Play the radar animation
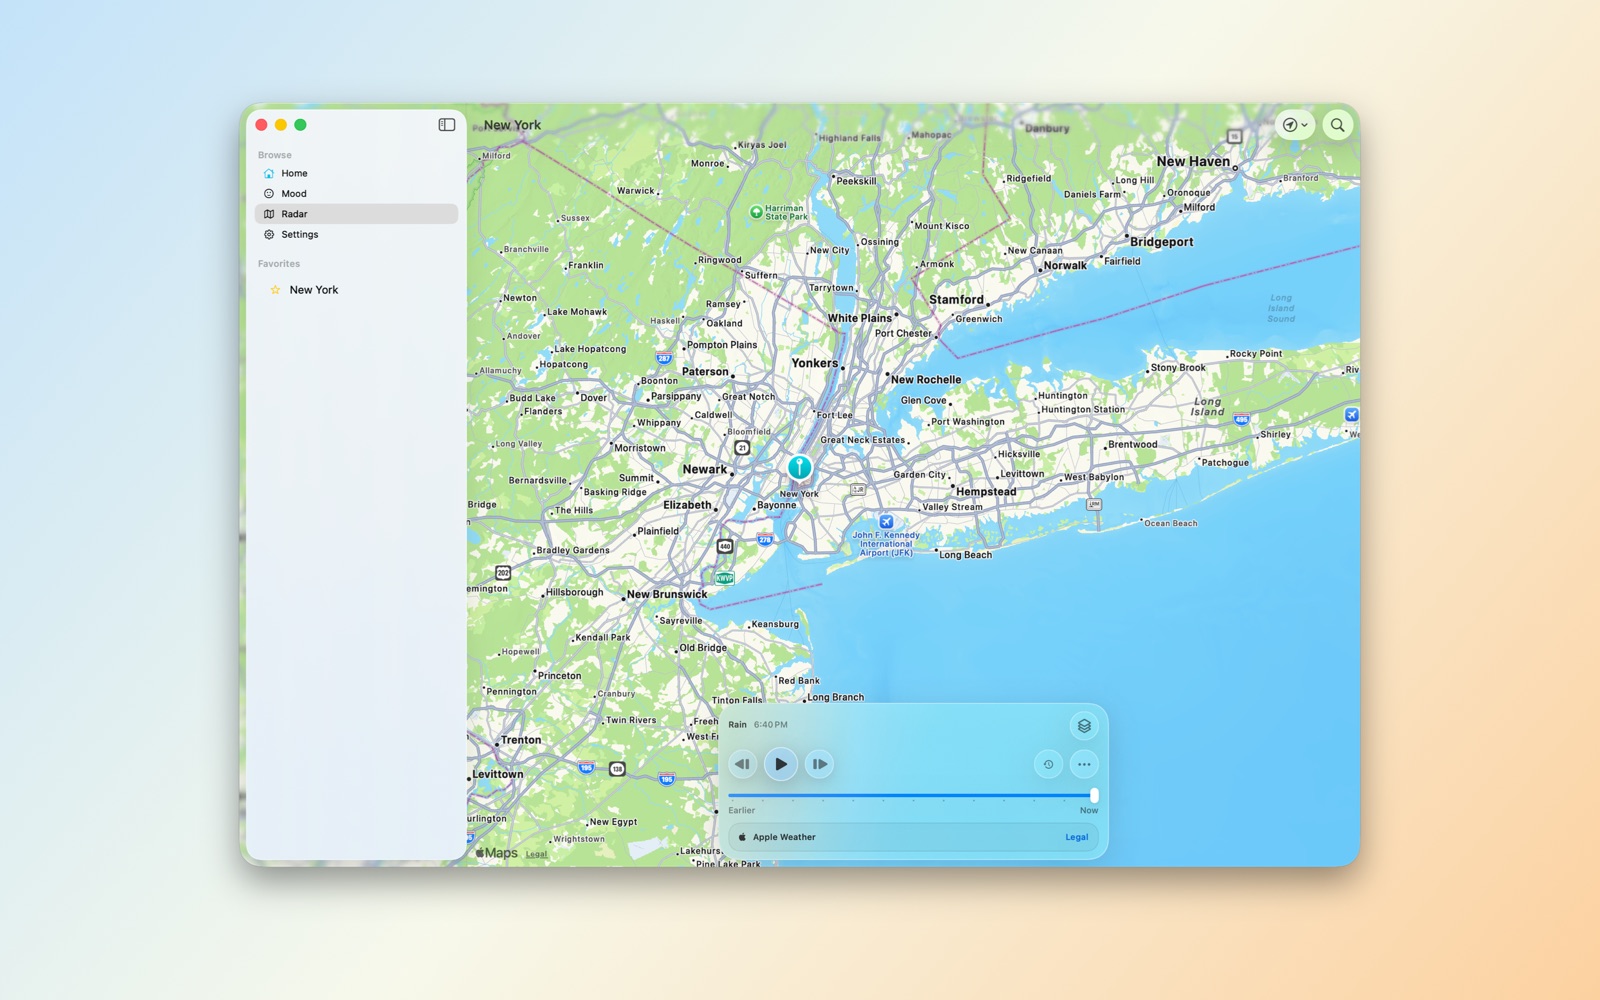Image resolution: width=1600 pixels, height=1000 pixels. coord(781,764)
